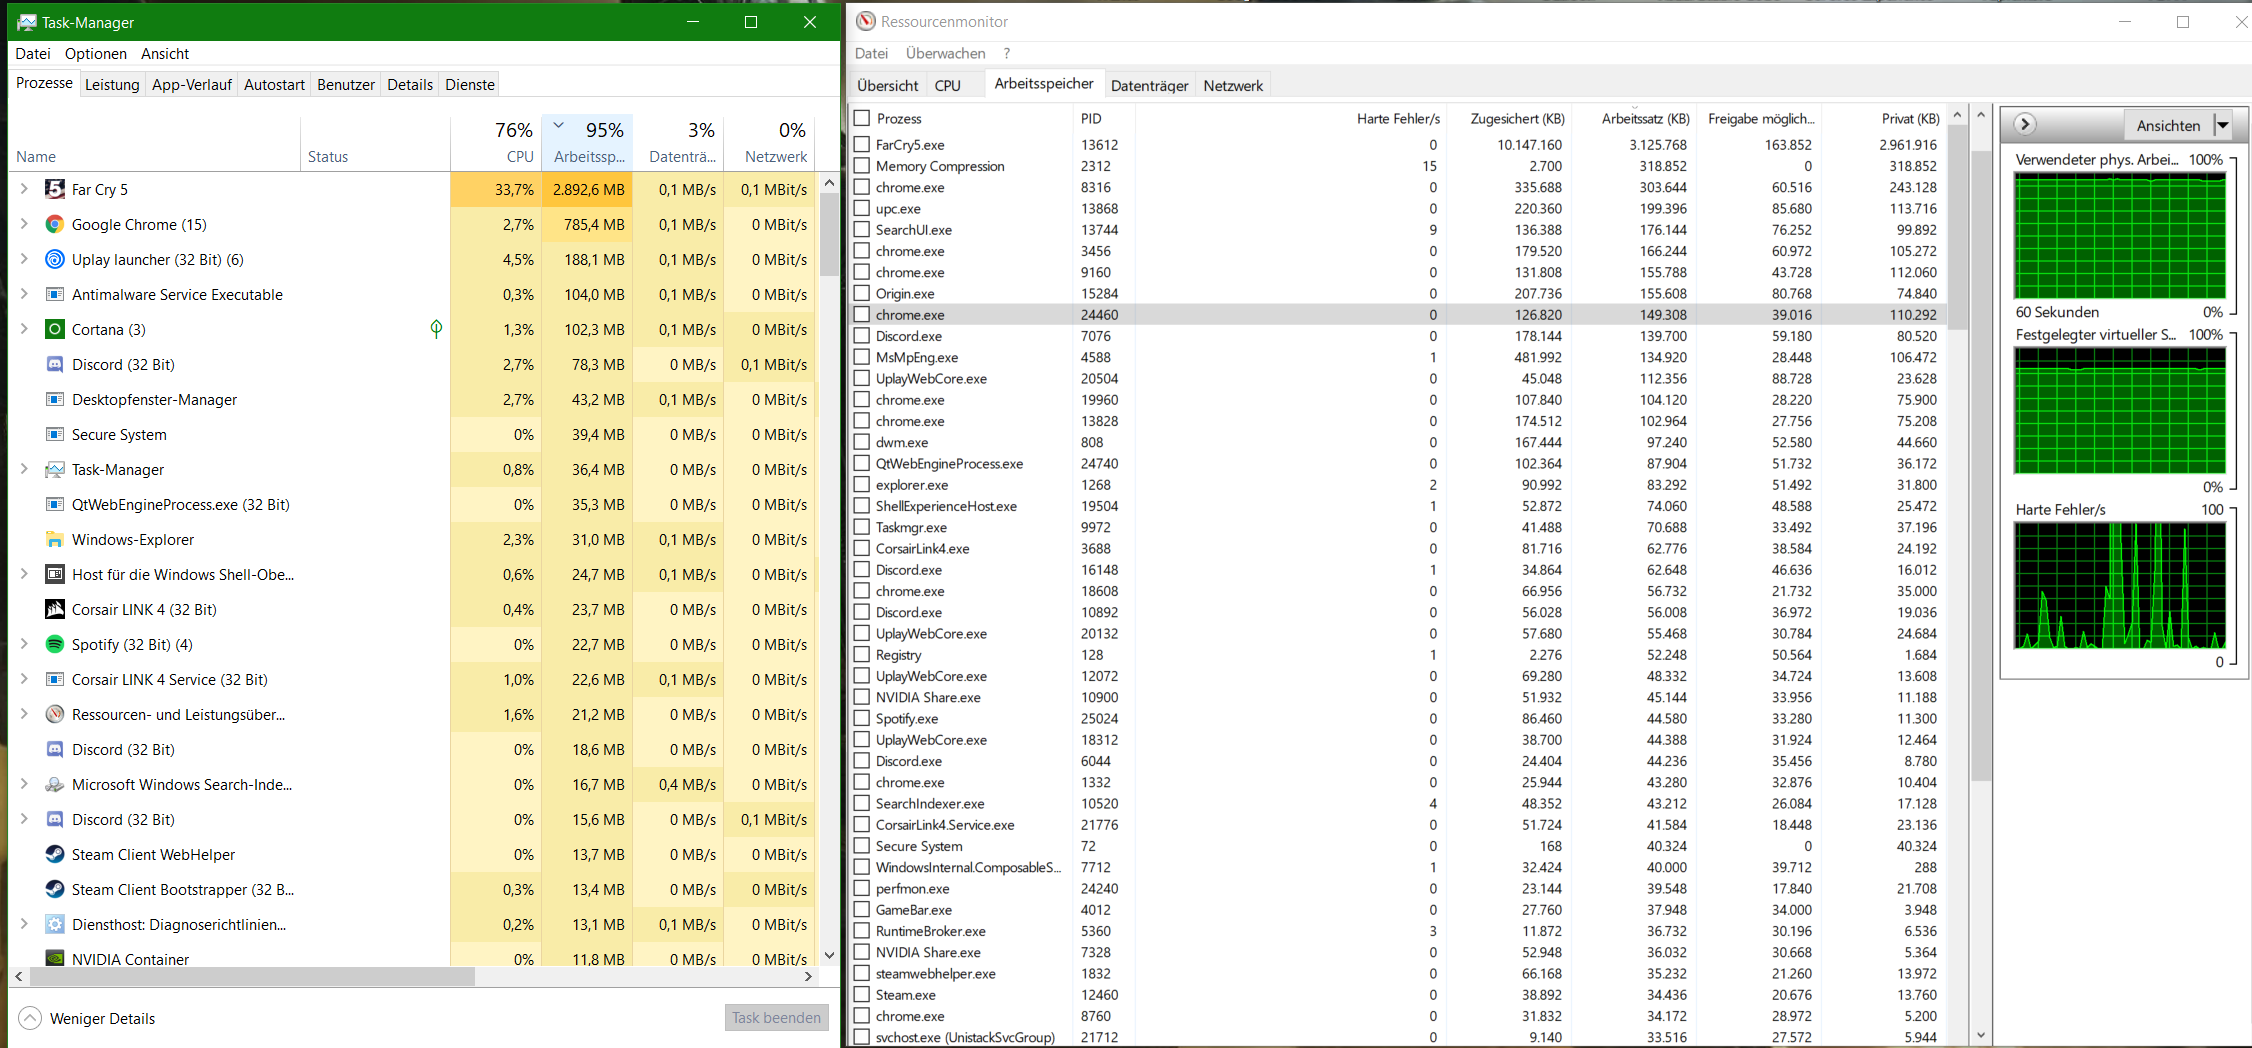
Task: Click the Uplay launcher icon
Action: click(55, 259)
